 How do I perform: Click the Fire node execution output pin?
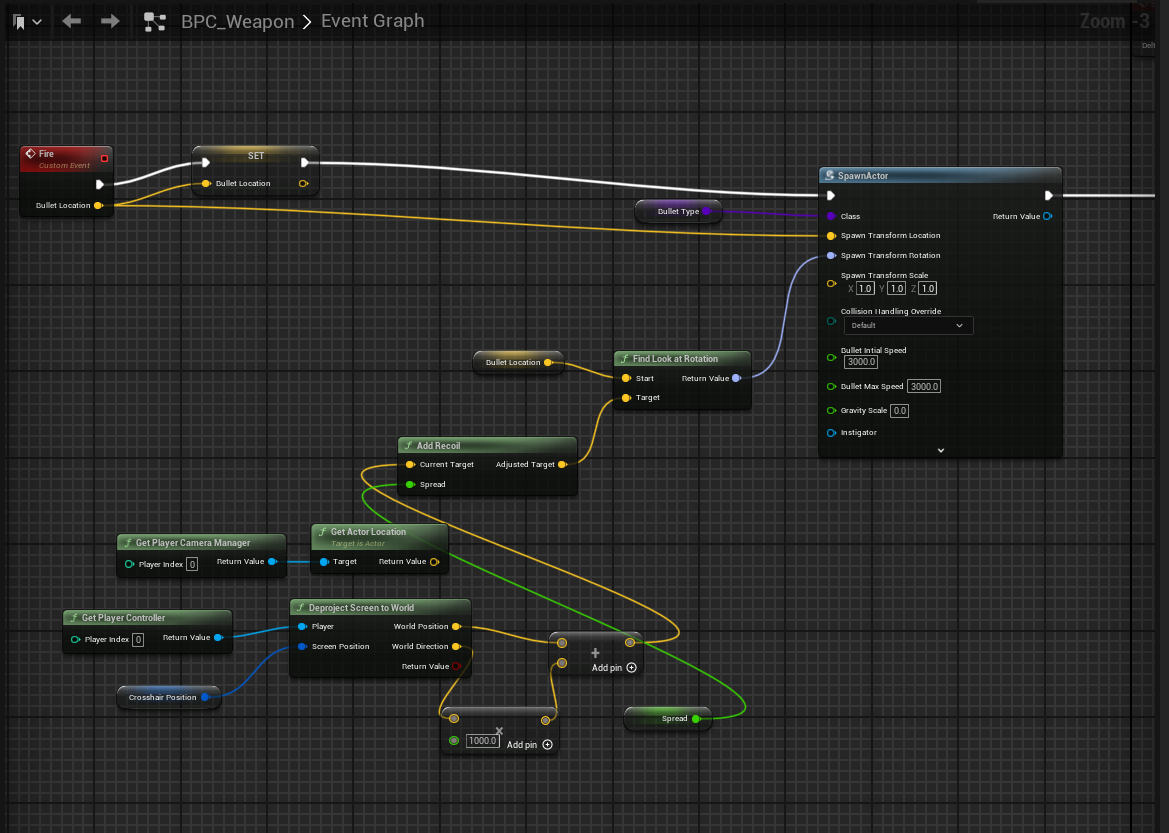pos(100,184)
